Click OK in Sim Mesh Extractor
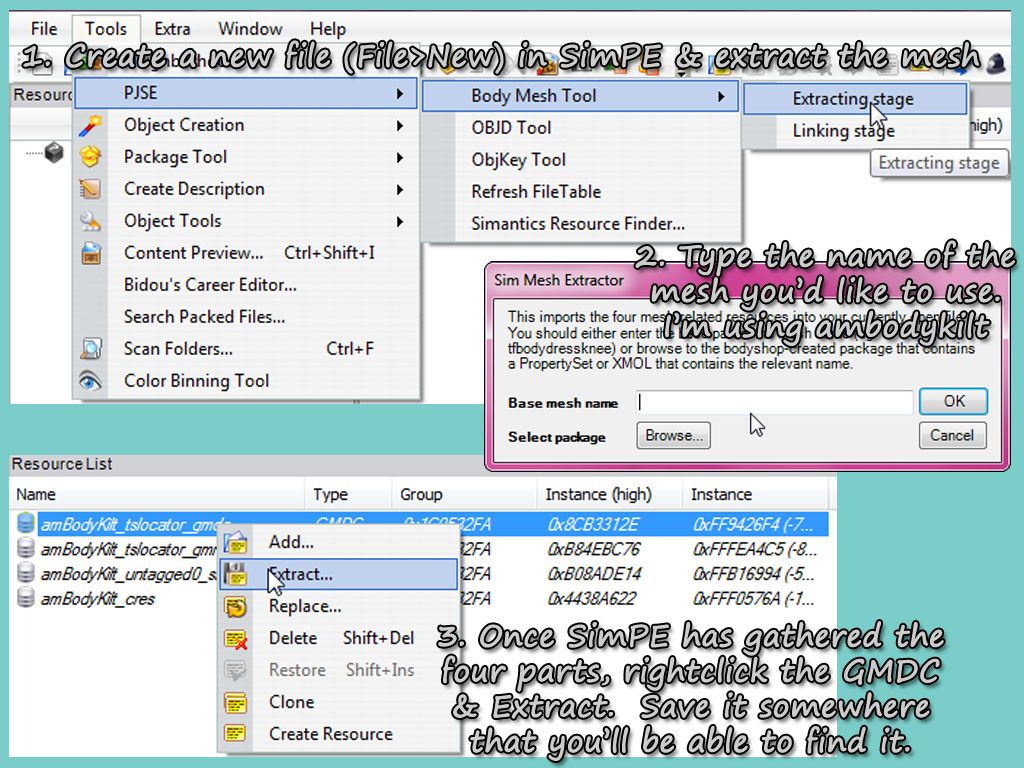Image resolution: width=1024 pixels, height=768 pixels. [953, 401]
